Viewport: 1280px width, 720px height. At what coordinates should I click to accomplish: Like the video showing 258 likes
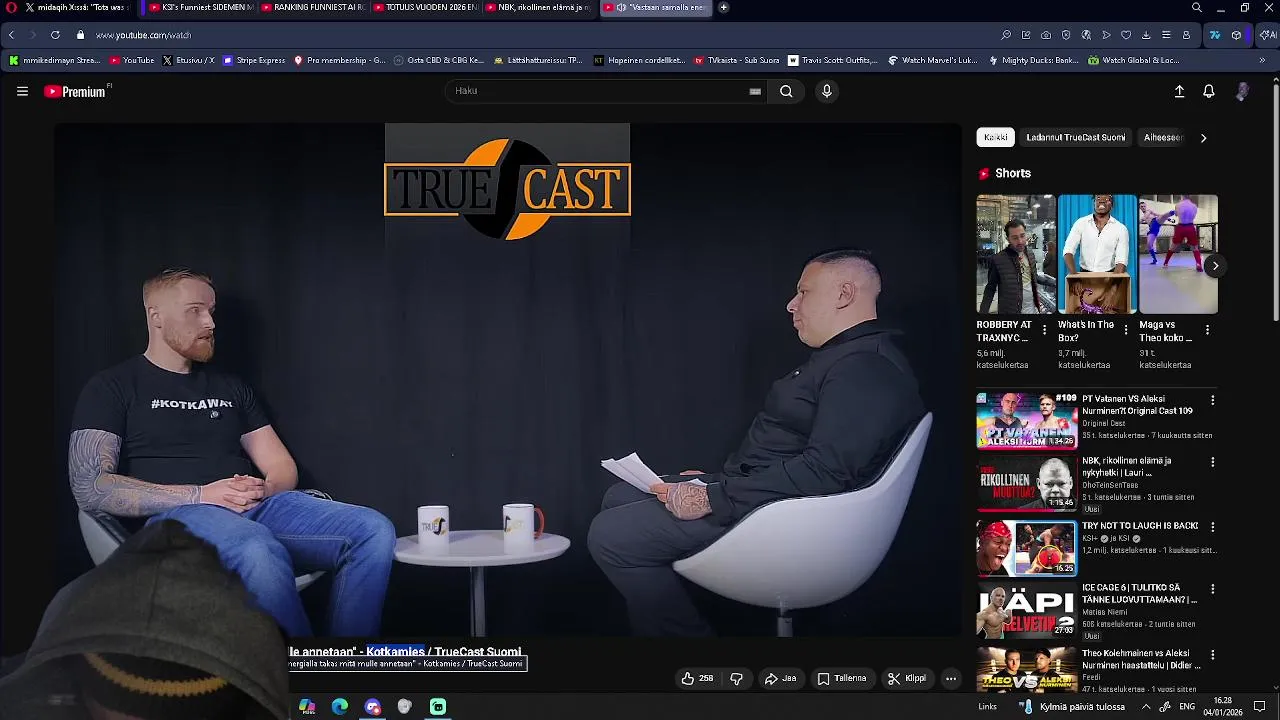pos(697,678)
